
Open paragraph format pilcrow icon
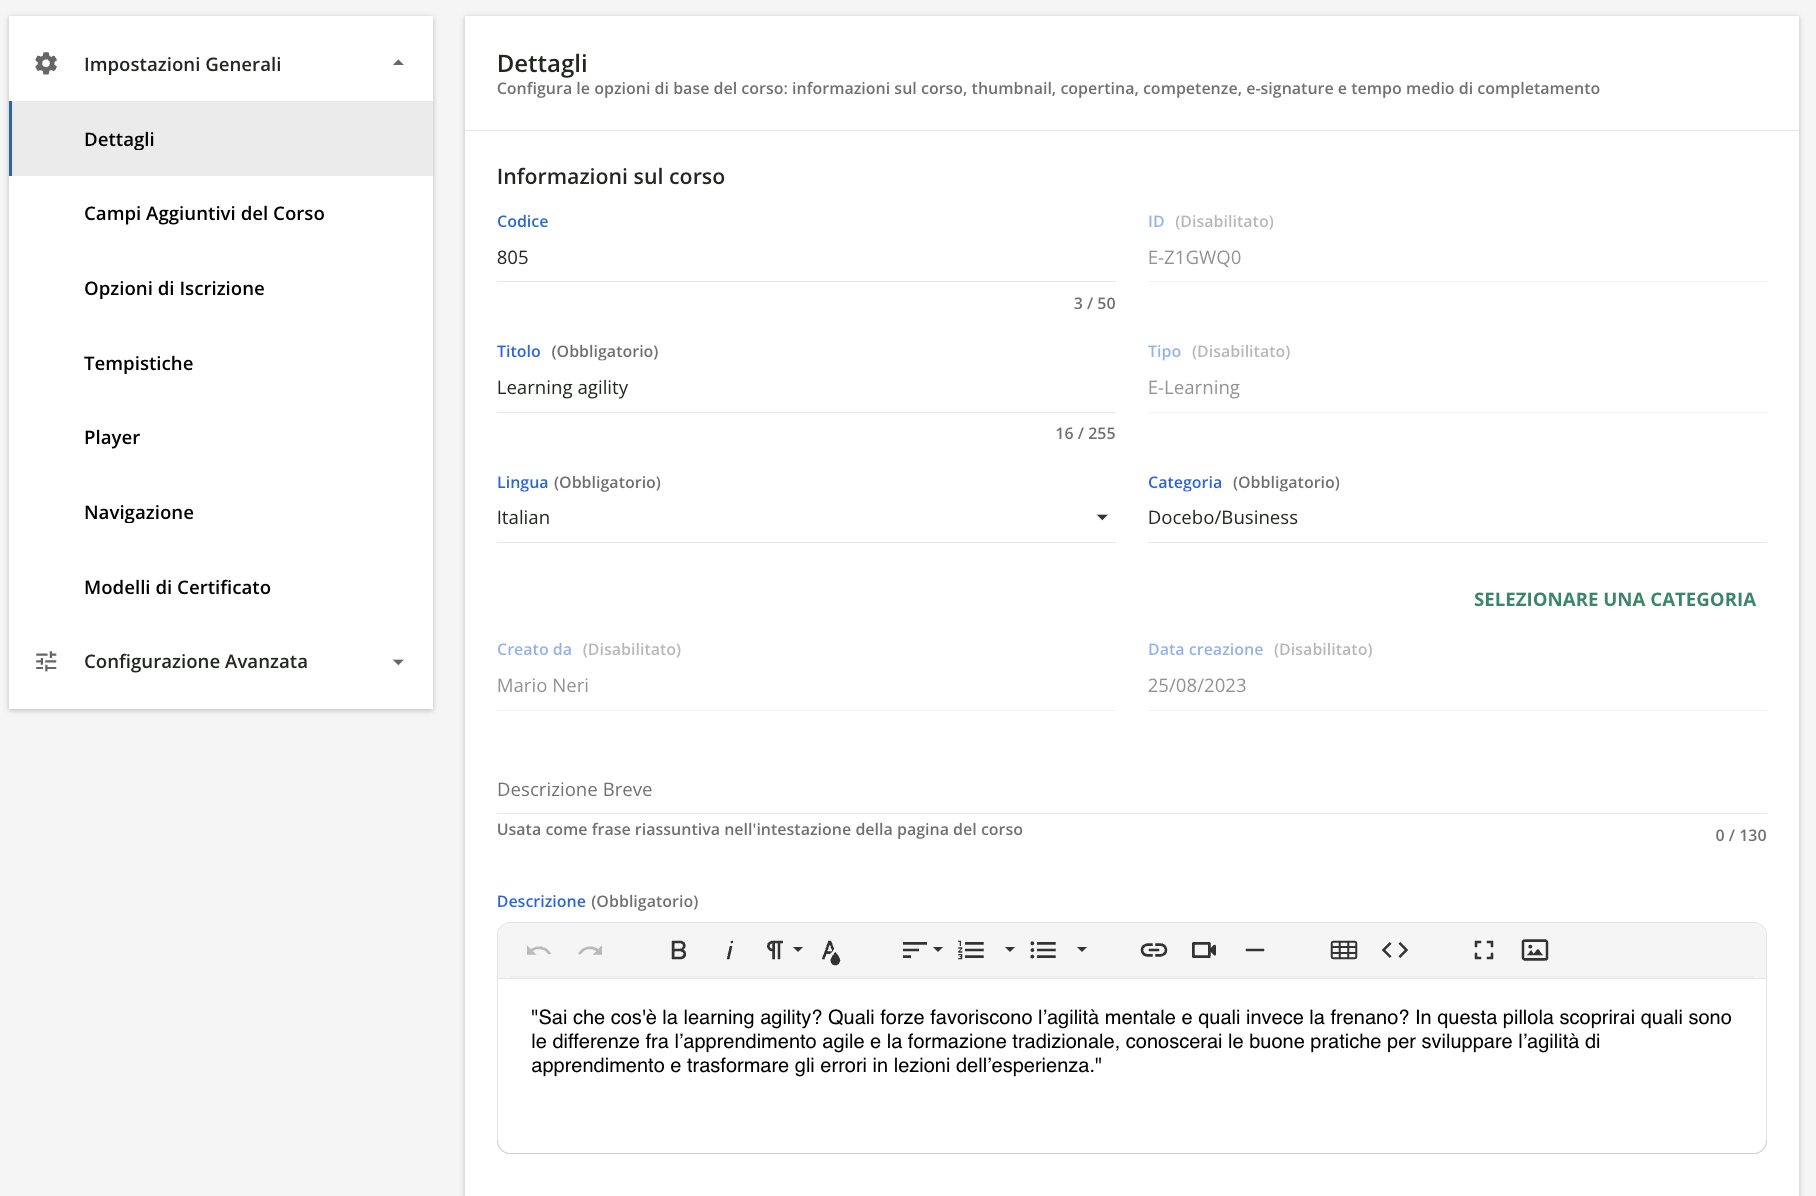pos(774,950)
